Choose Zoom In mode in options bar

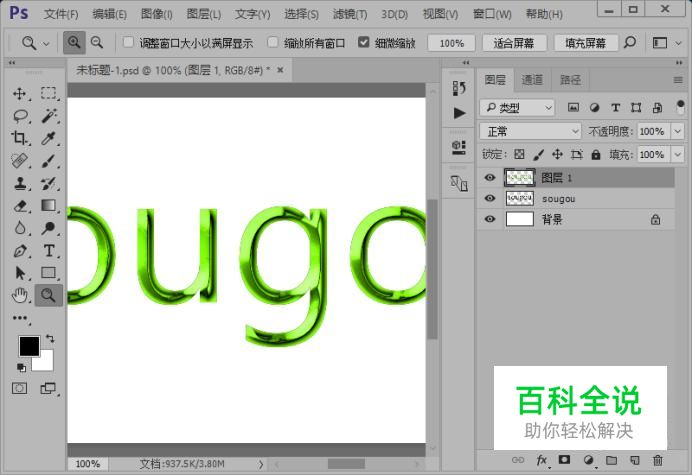pyautogui.click(x=74, y=43)
